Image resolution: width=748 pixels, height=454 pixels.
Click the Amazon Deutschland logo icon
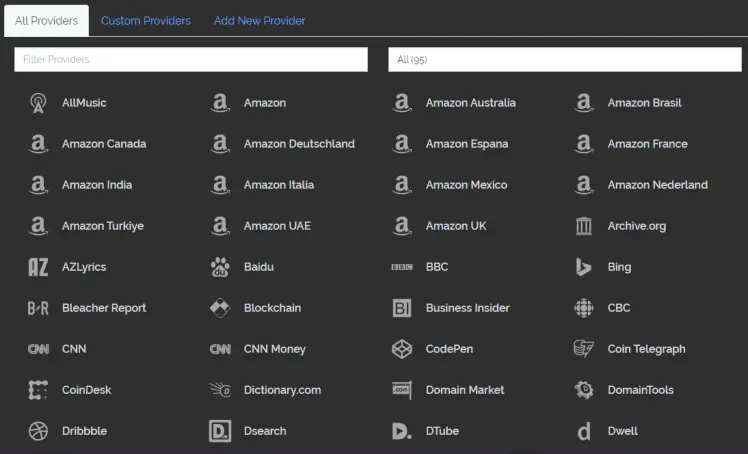(220, 144)
